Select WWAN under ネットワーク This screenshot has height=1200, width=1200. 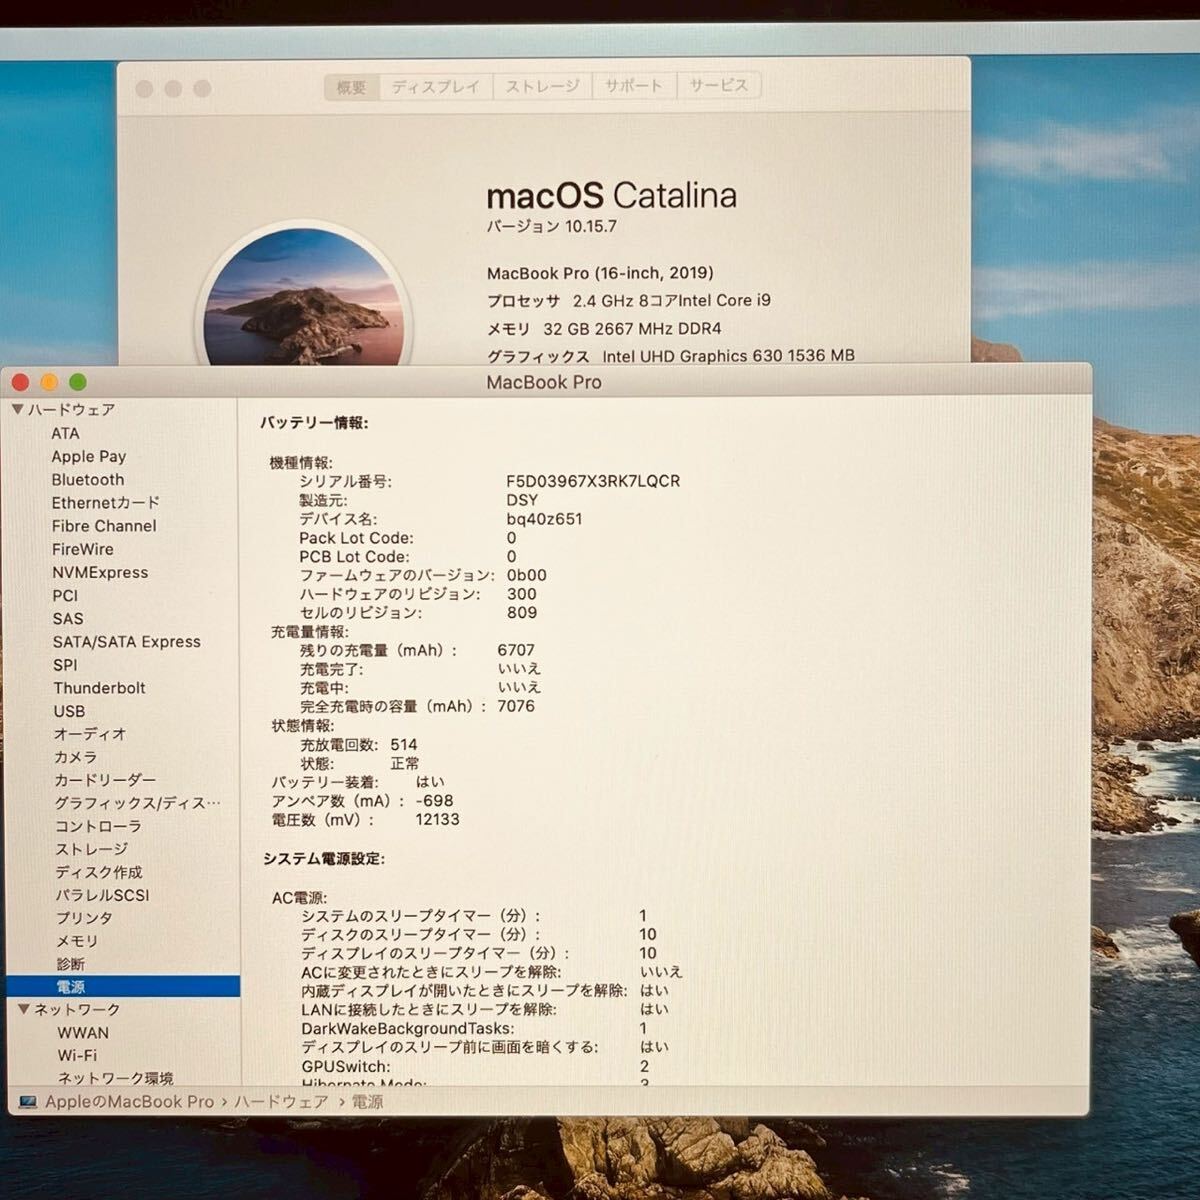click(83, 1032)
